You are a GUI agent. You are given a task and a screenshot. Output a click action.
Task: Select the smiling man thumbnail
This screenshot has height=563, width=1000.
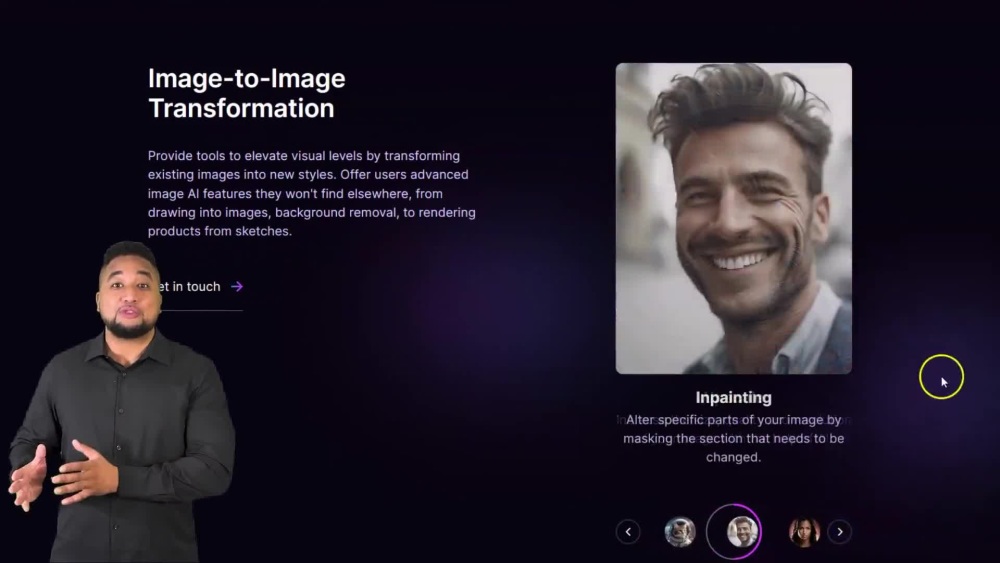(x=742, y=531)
